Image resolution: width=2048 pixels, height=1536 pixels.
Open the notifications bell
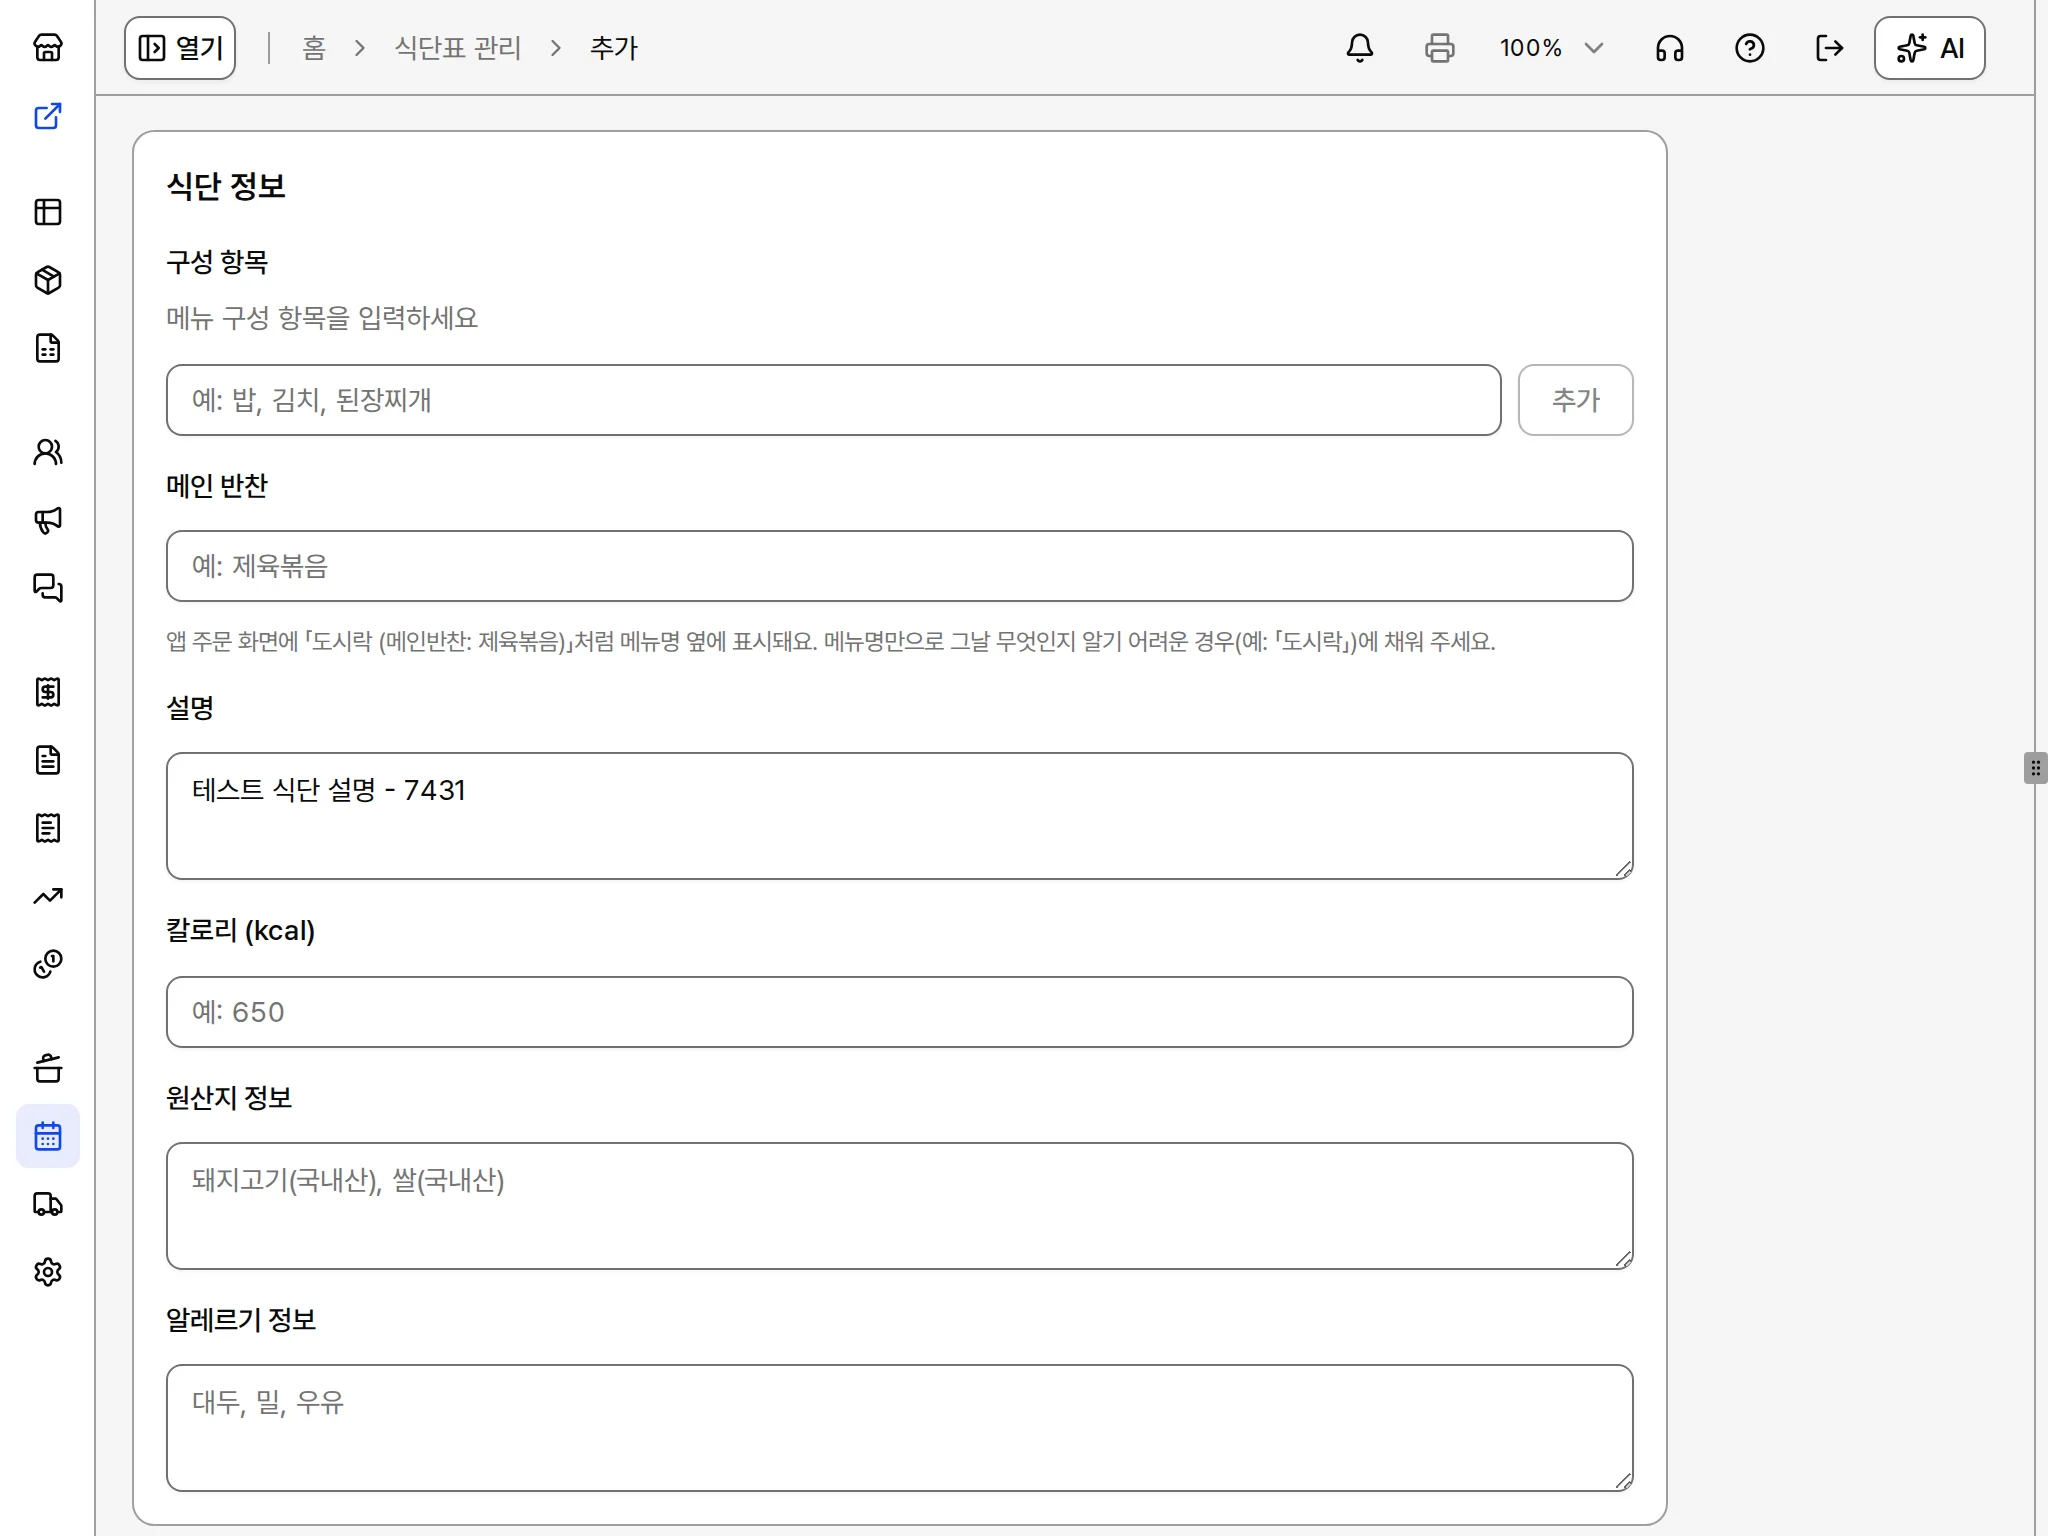coord(1360,48)
